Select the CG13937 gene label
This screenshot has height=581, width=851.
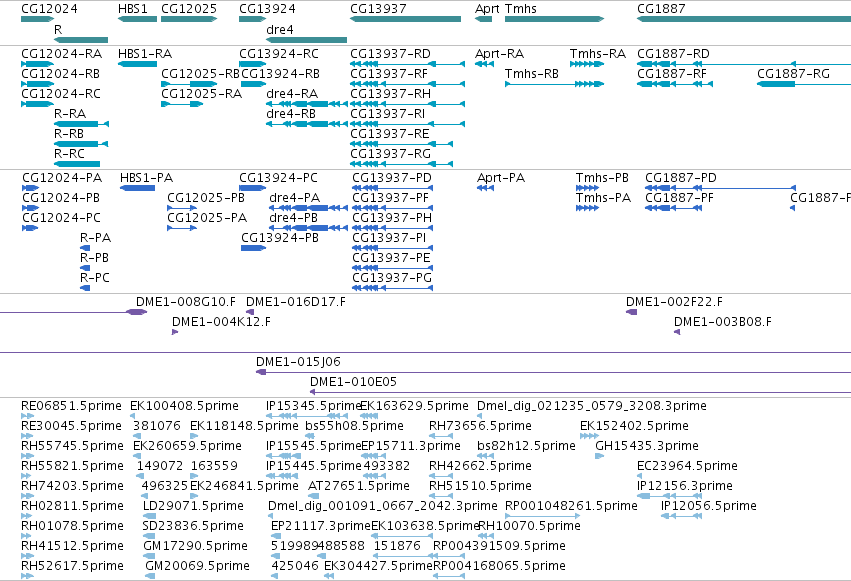(x=378, y=9)
